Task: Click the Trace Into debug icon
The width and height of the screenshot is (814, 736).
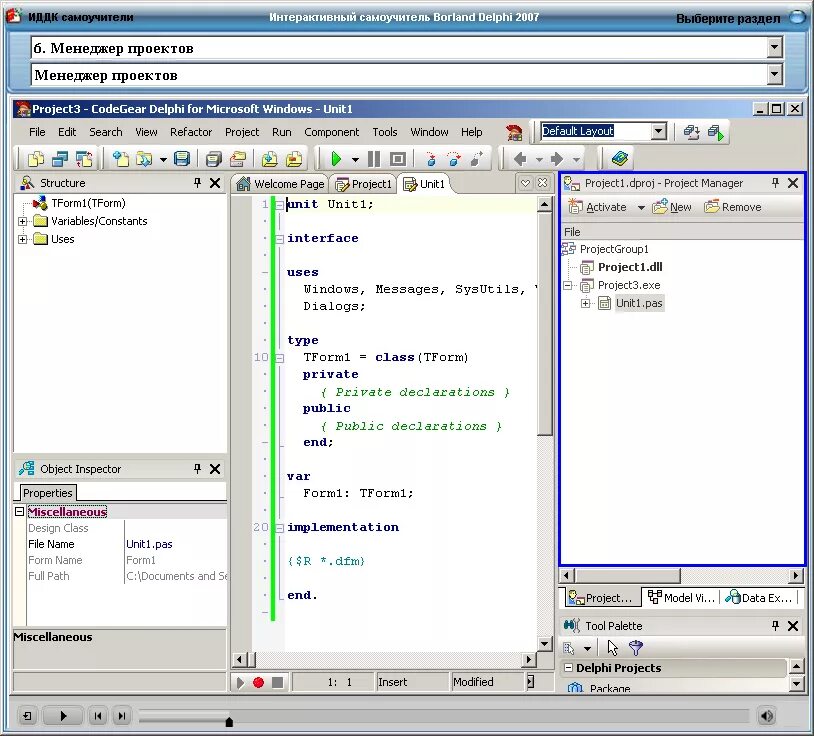Action: (x=430, y=159)
